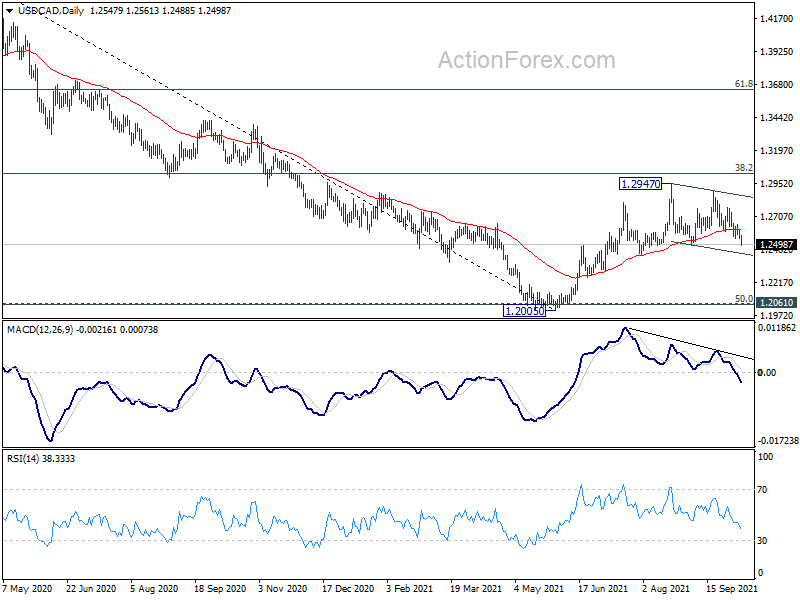Select the 2 Aug 2021 date label

[x=666, y=589]
